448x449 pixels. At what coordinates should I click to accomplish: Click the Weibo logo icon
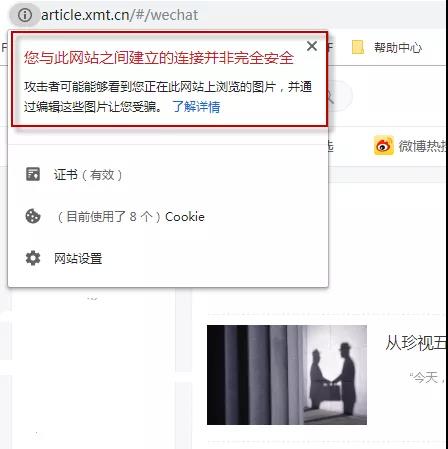(383, 146)
